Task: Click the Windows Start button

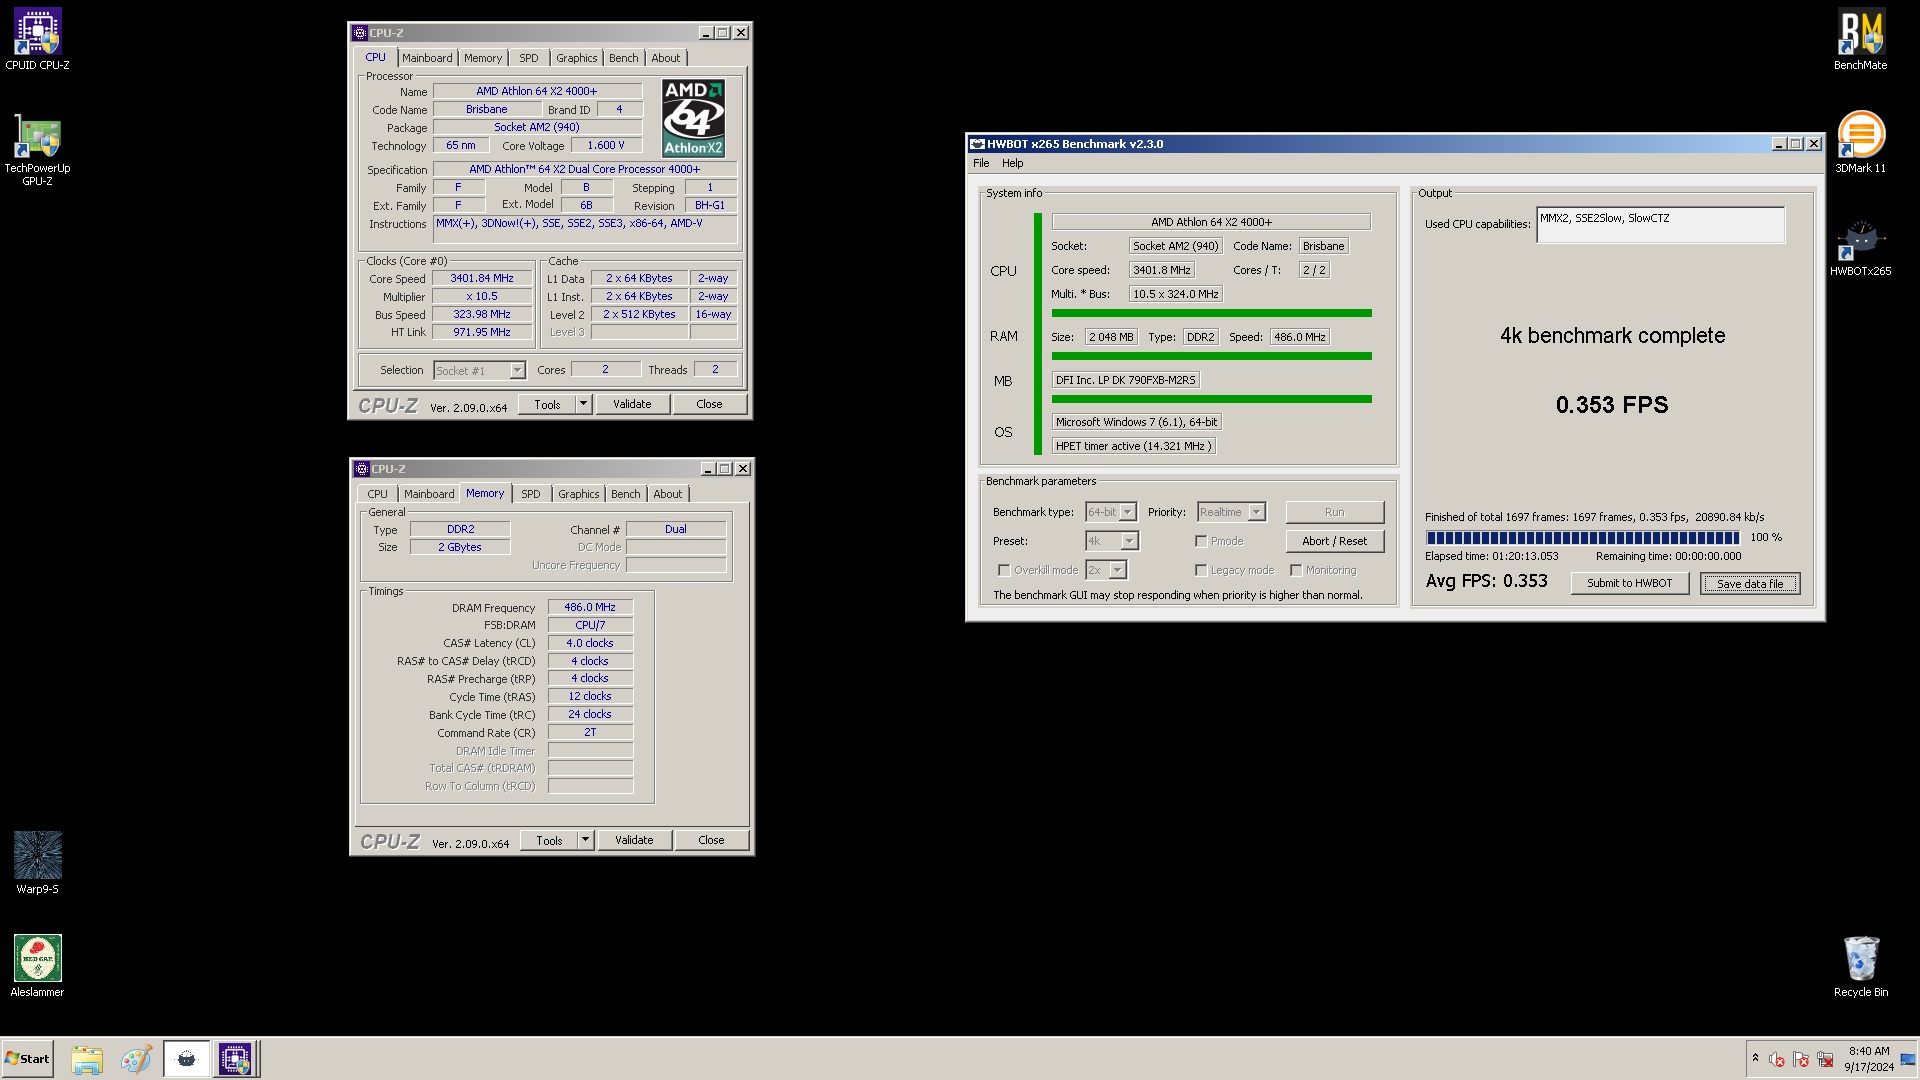Action: [27, 1059]
